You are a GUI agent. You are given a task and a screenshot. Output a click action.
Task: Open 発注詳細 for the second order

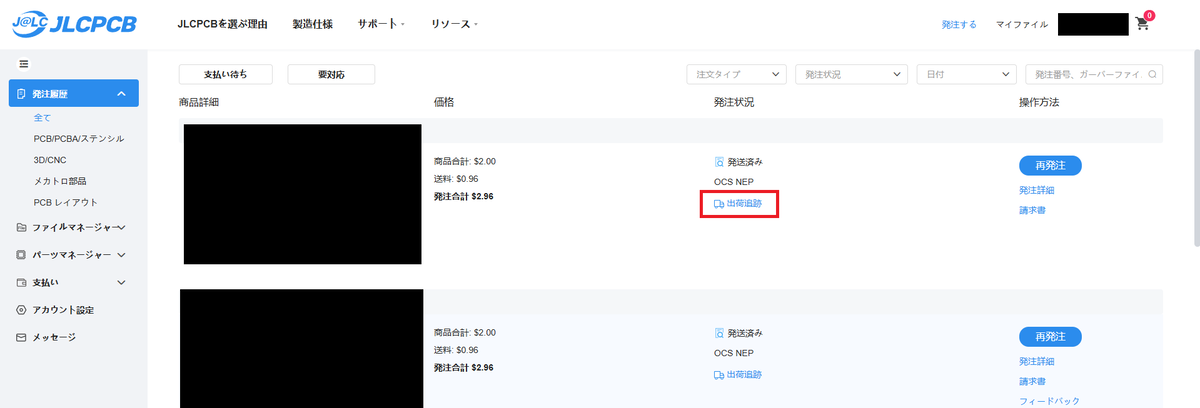(1036, 362)
